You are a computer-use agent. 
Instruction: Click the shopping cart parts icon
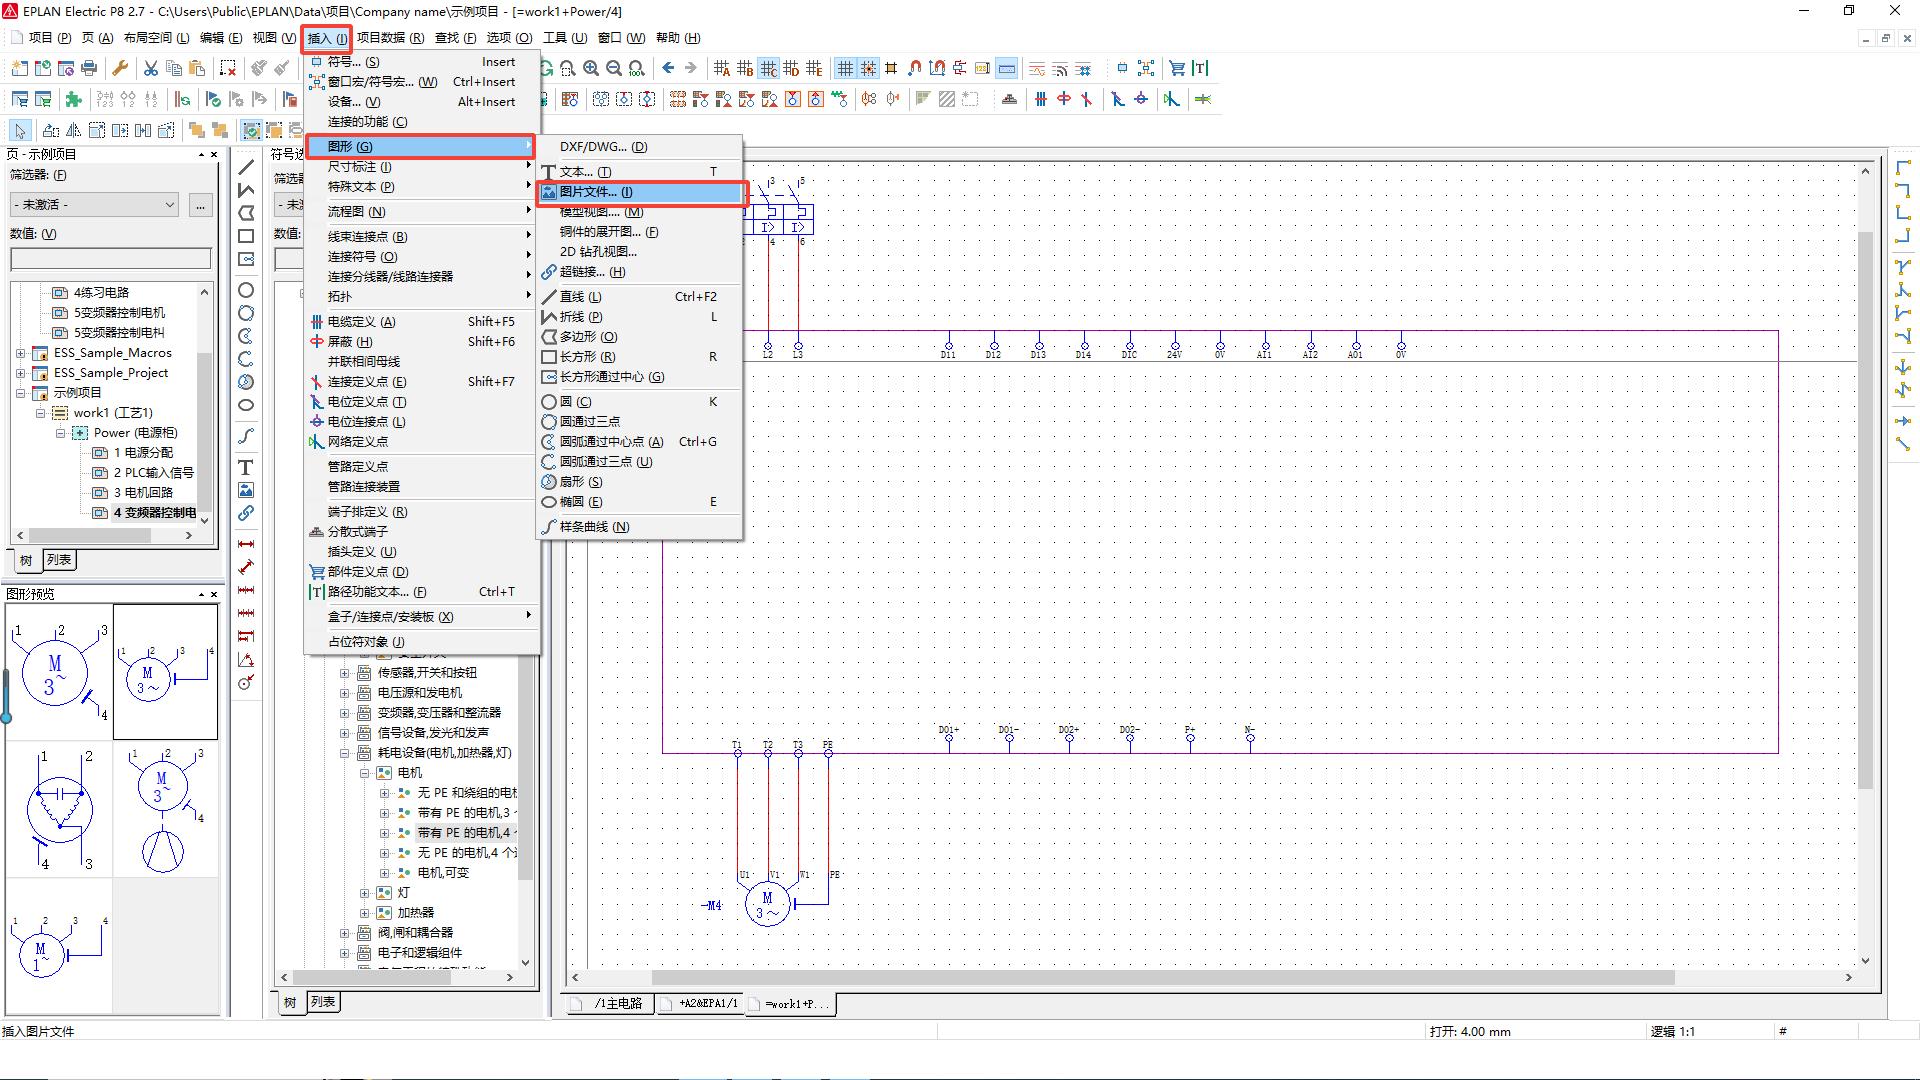pos(1177,68)
